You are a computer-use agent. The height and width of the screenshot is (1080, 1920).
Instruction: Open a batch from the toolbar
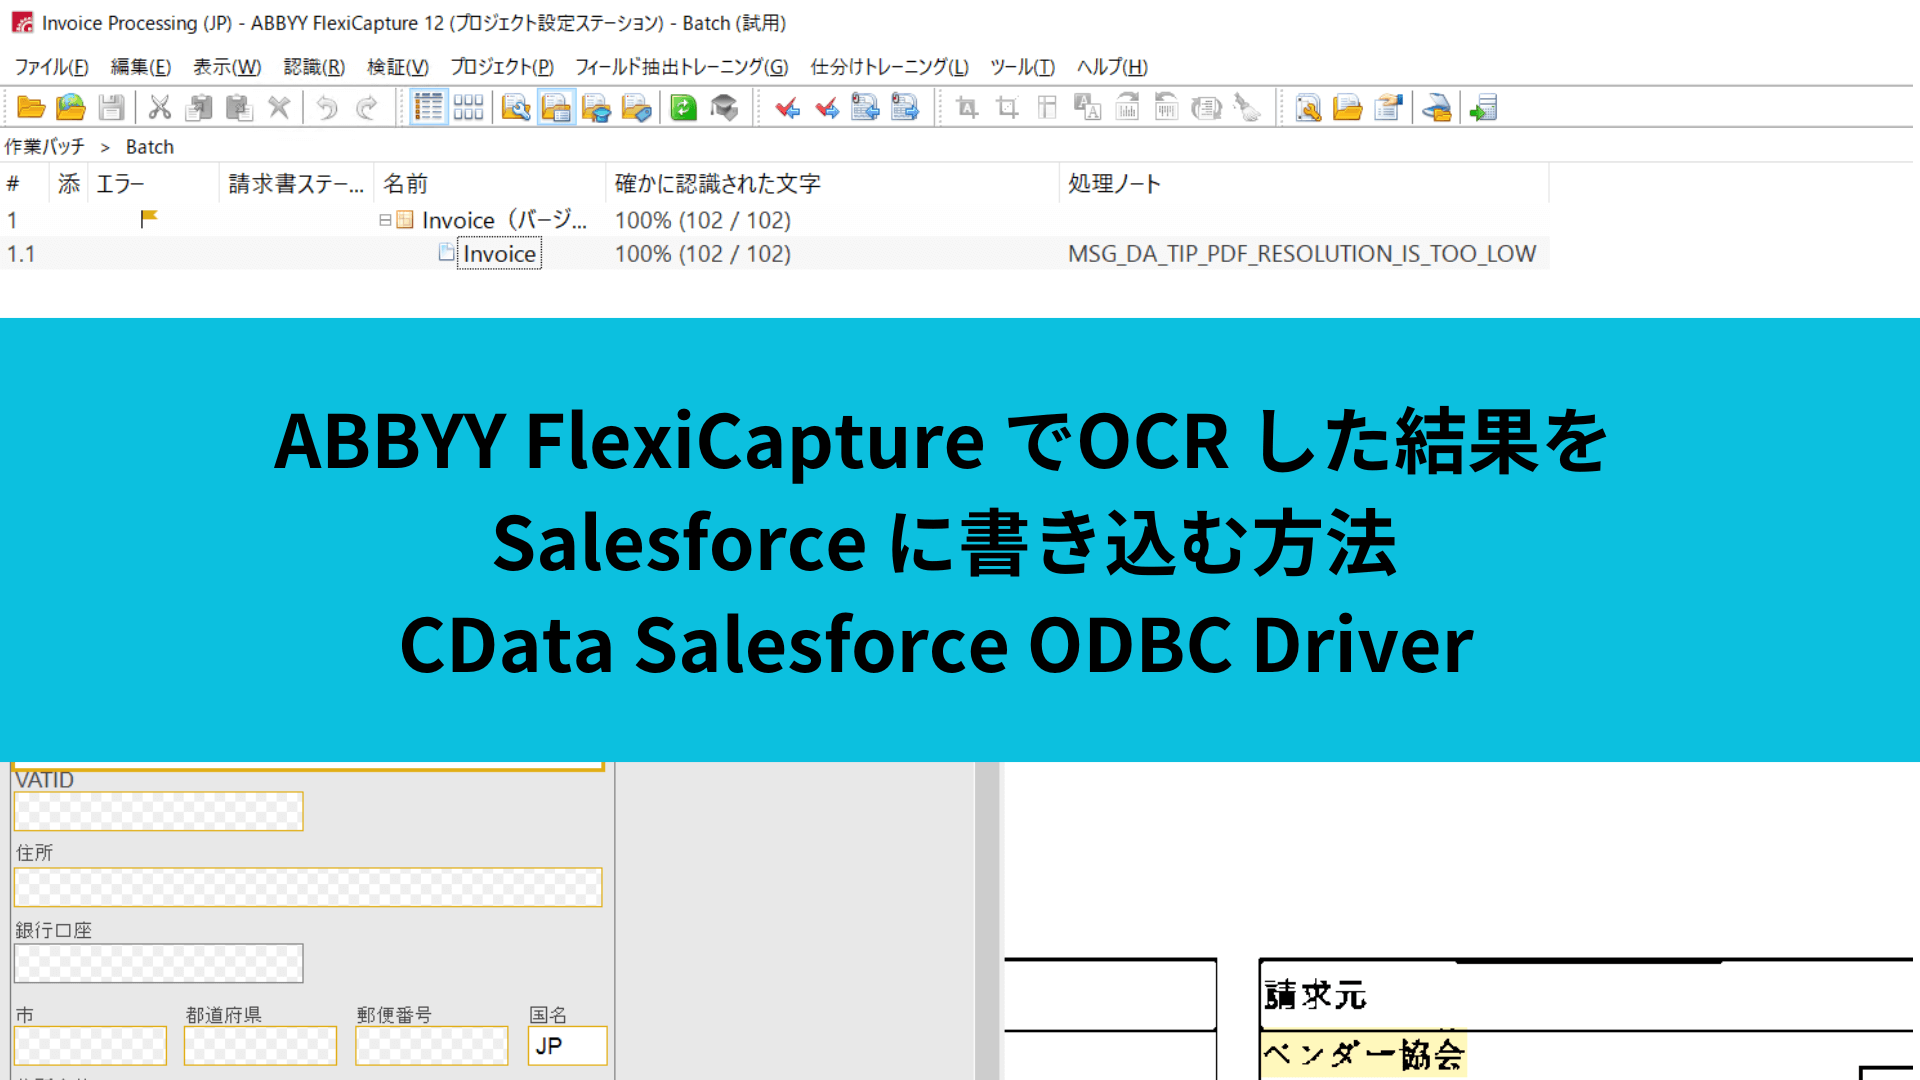[30, 107]
